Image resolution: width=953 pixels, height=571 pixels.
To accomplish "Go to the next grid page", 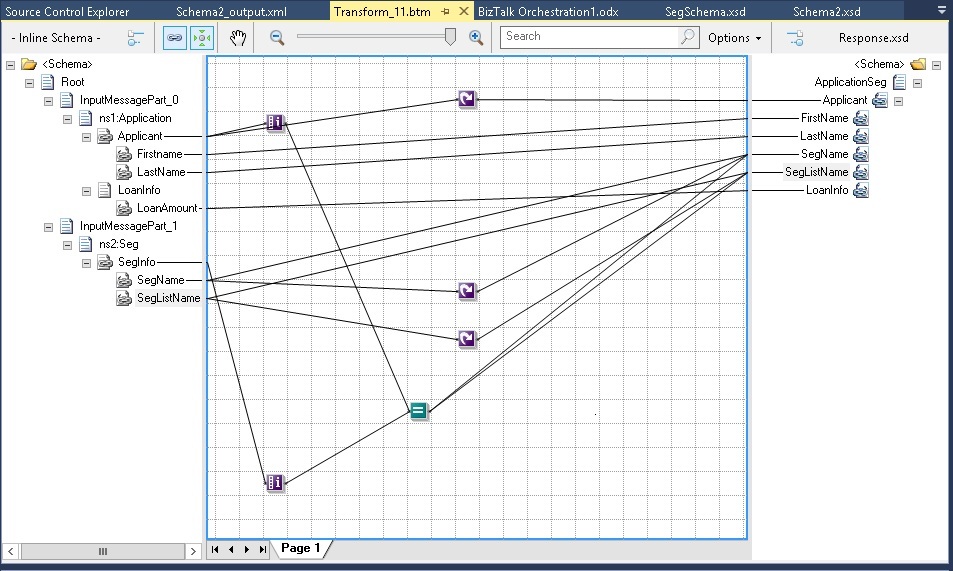I will coord(247,549).
